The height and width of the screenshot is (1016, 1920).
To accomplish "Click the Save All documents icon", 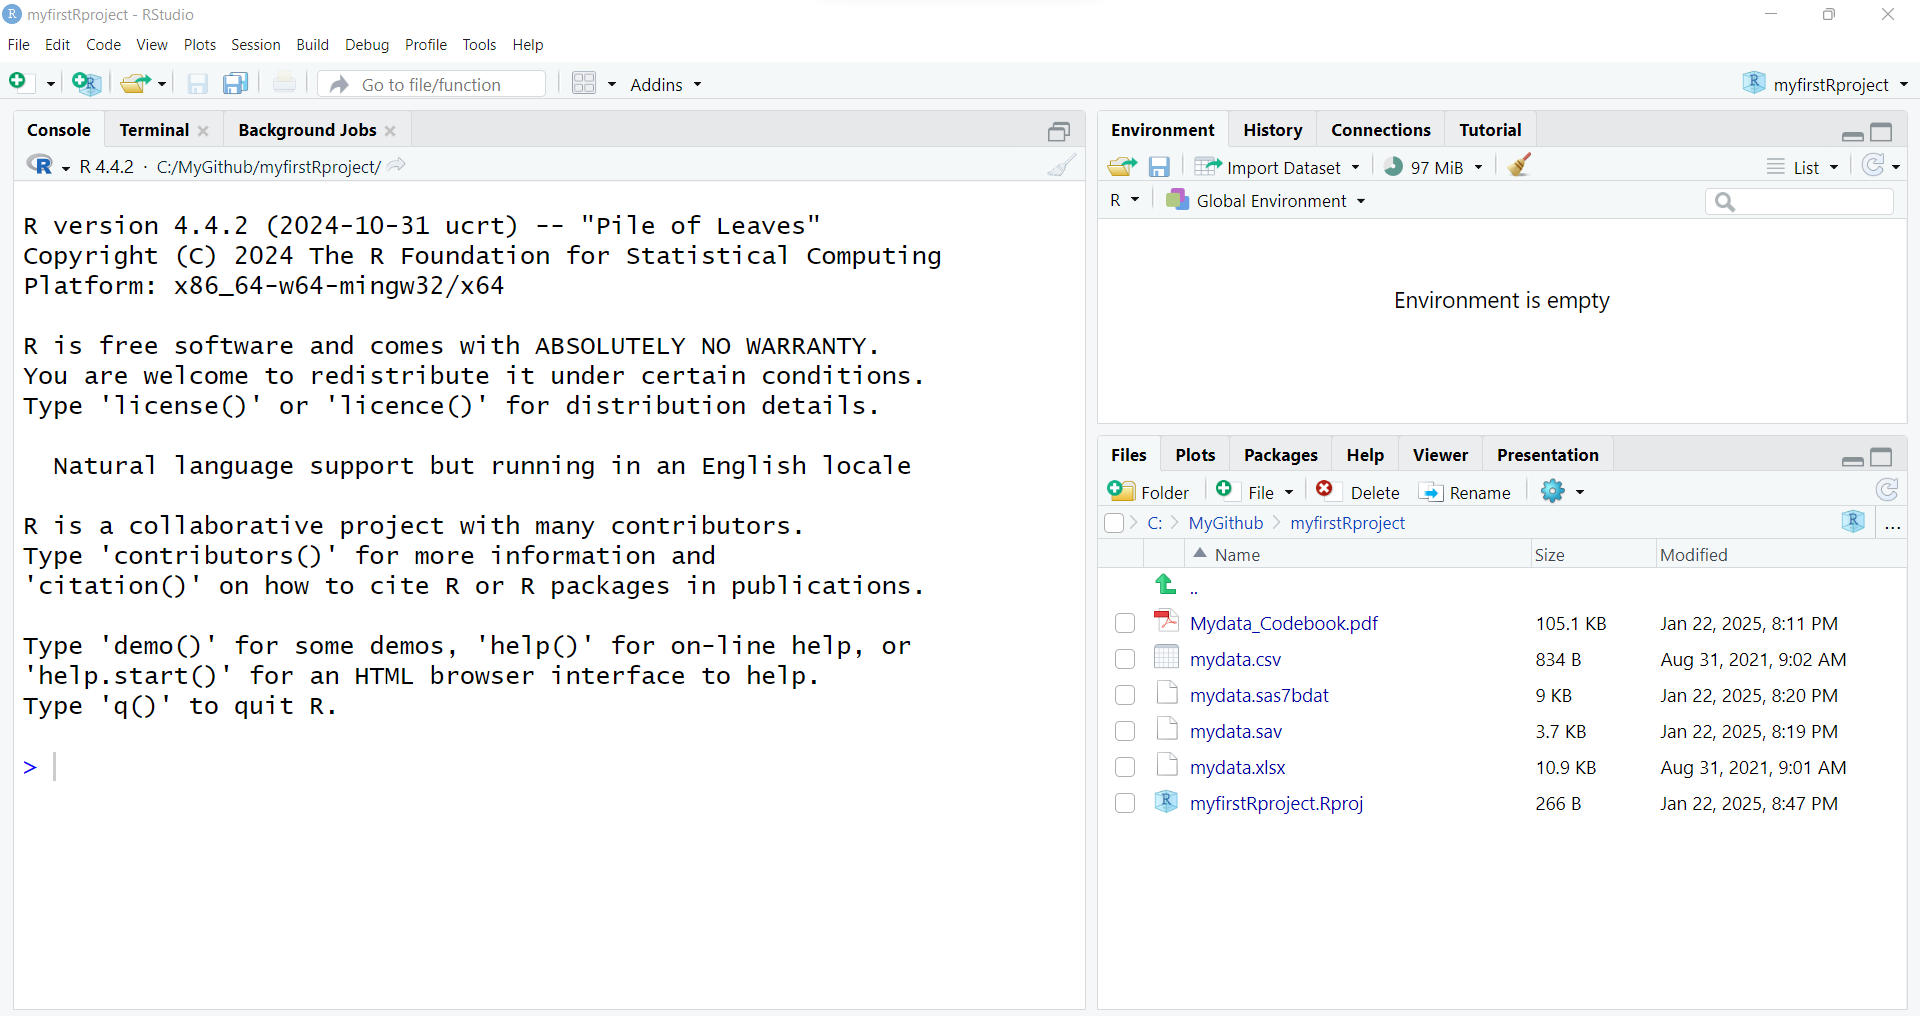I will [x=235, y=84].
